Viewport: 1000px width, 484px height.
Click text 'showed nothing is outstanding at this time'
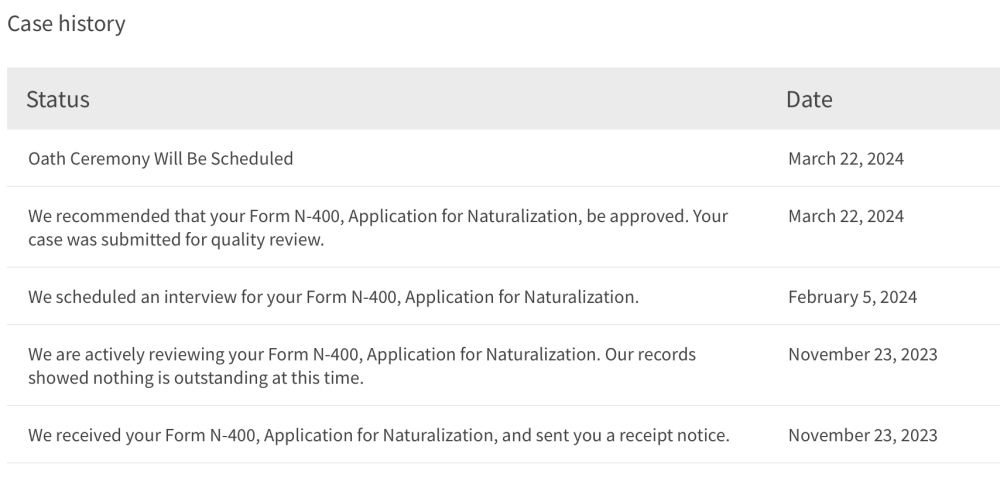tap(195, 378)
